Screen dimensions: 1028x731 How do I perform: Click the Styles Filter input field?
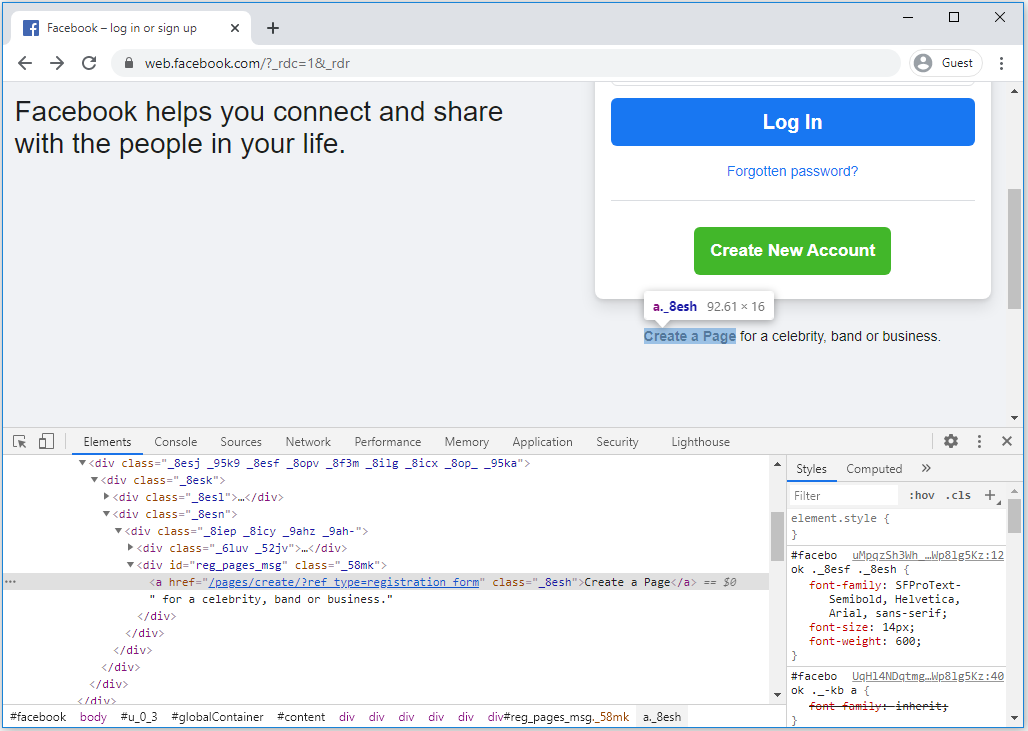pyautogui.click(x=844, y=496)
